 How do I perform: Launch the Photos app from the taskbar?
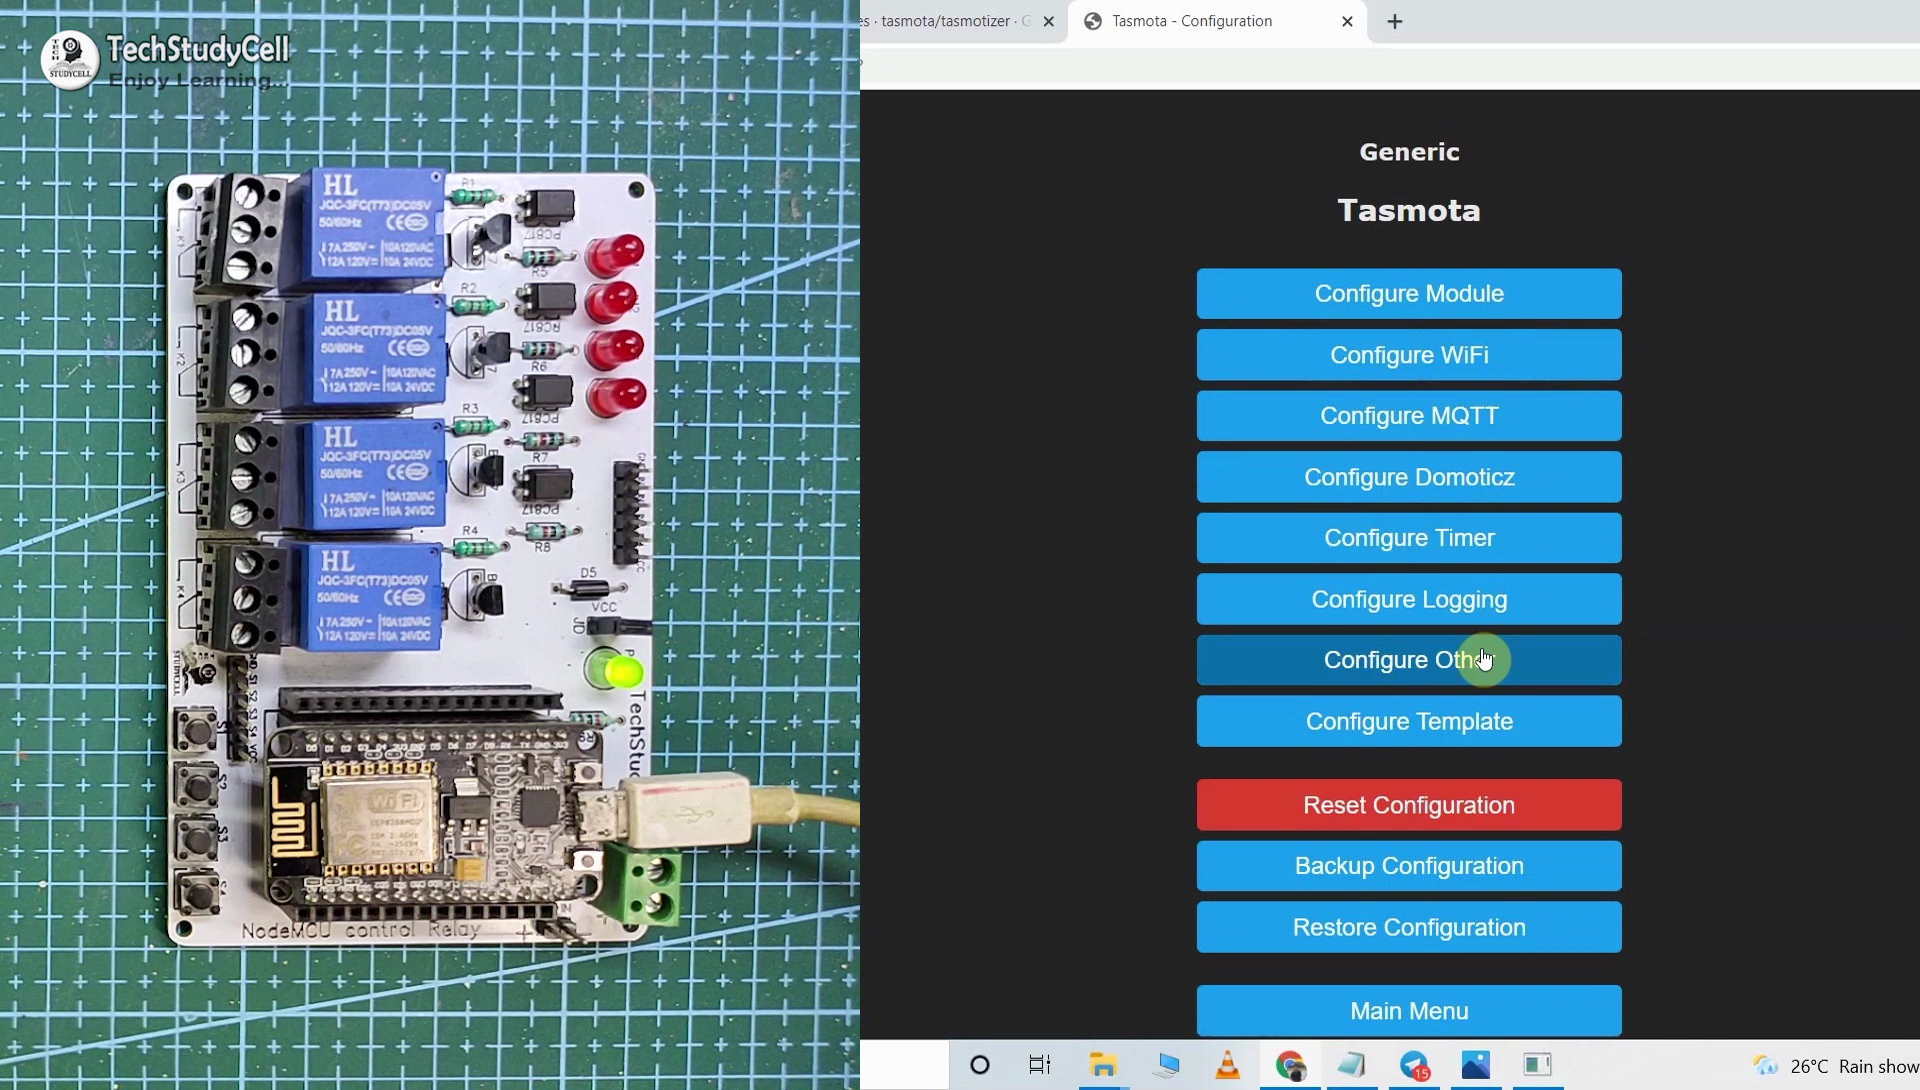1476,1065
